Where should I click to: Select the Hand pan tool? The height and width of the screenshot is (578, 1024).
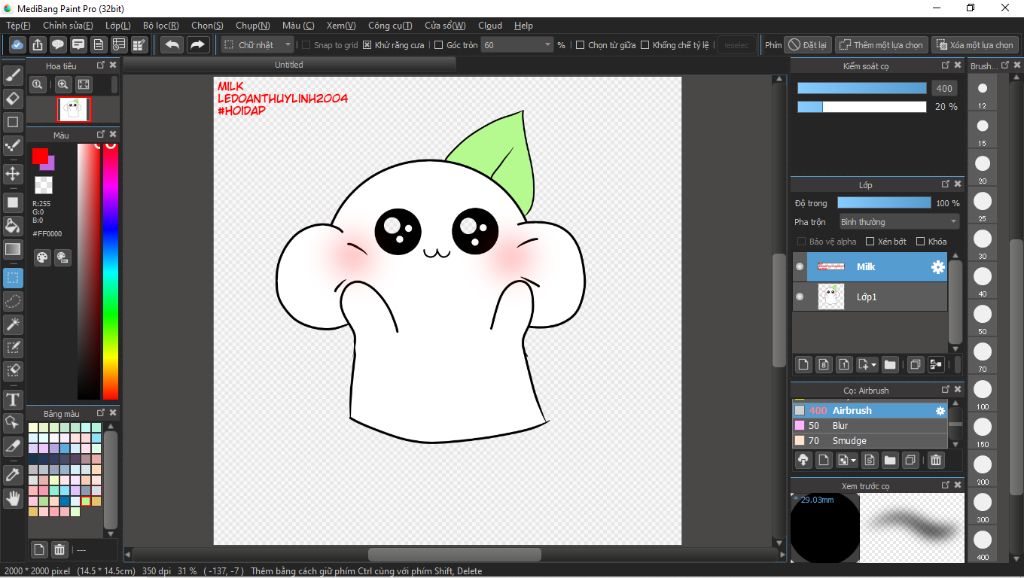[12, 499]
